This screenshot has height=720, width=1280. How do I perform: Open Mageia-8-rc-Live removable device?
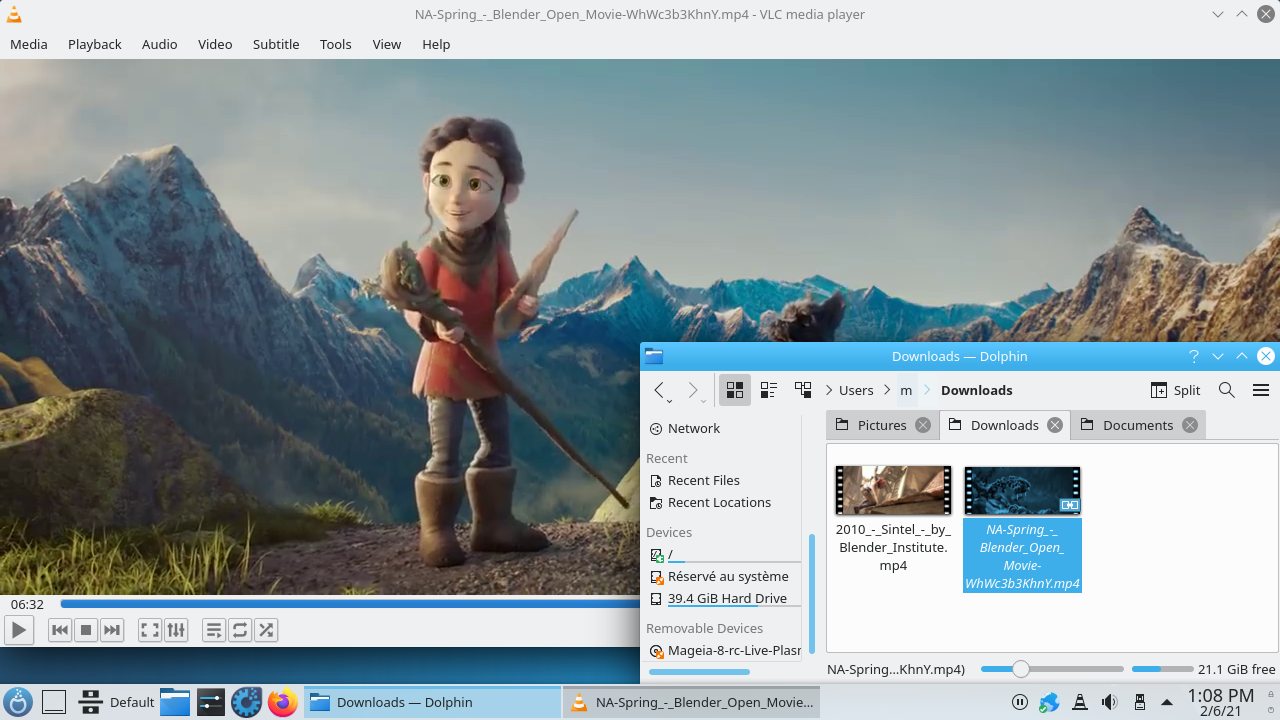(722, 650)
